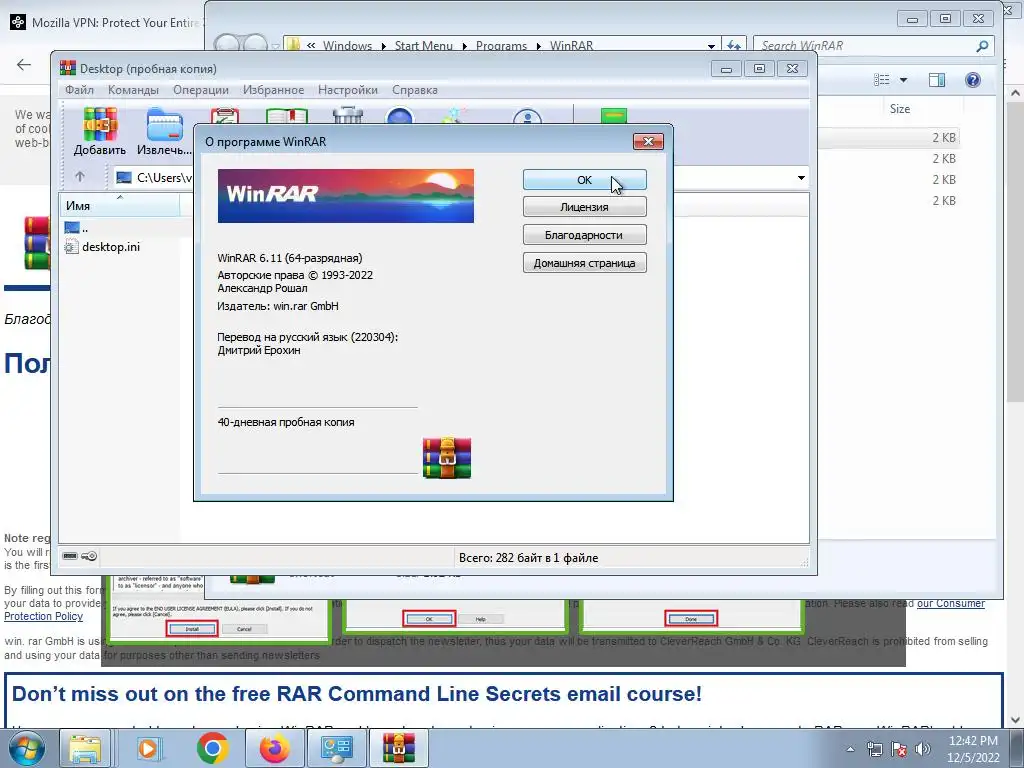Expand the Programs breadcrumb arrow in Explorer

pos(539,46)
